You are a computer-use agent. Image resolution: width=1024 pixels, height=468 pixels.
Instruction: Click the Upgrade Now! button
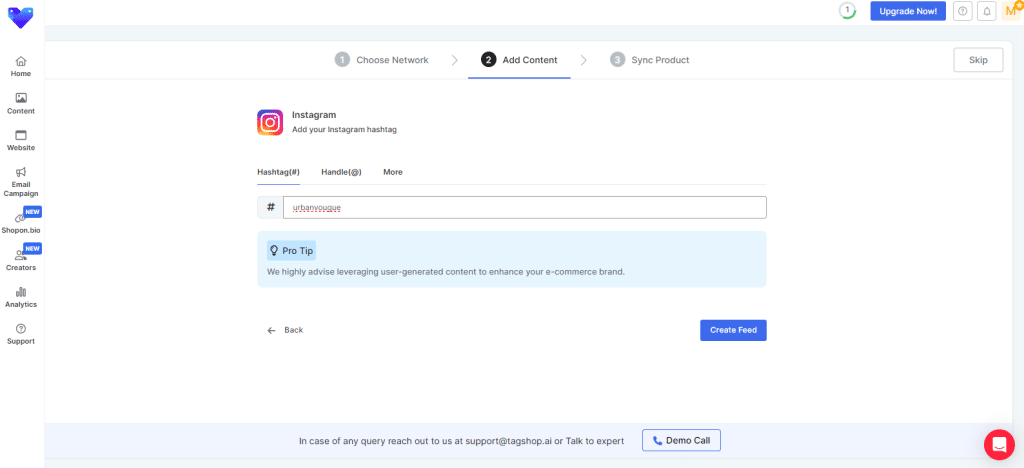(x=907, y=11)
